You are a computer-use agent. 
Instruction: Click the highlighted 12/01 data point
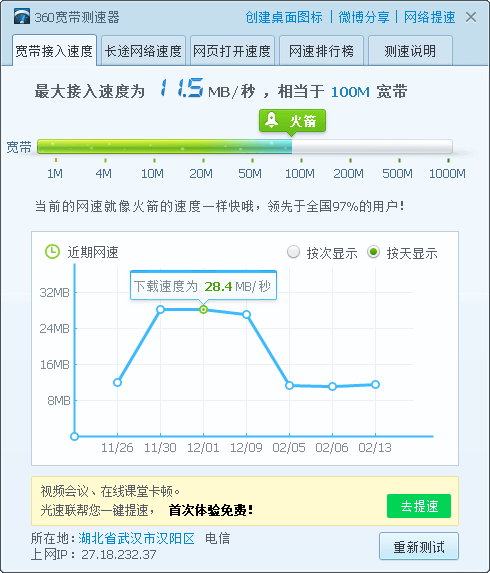click(204, 310)
